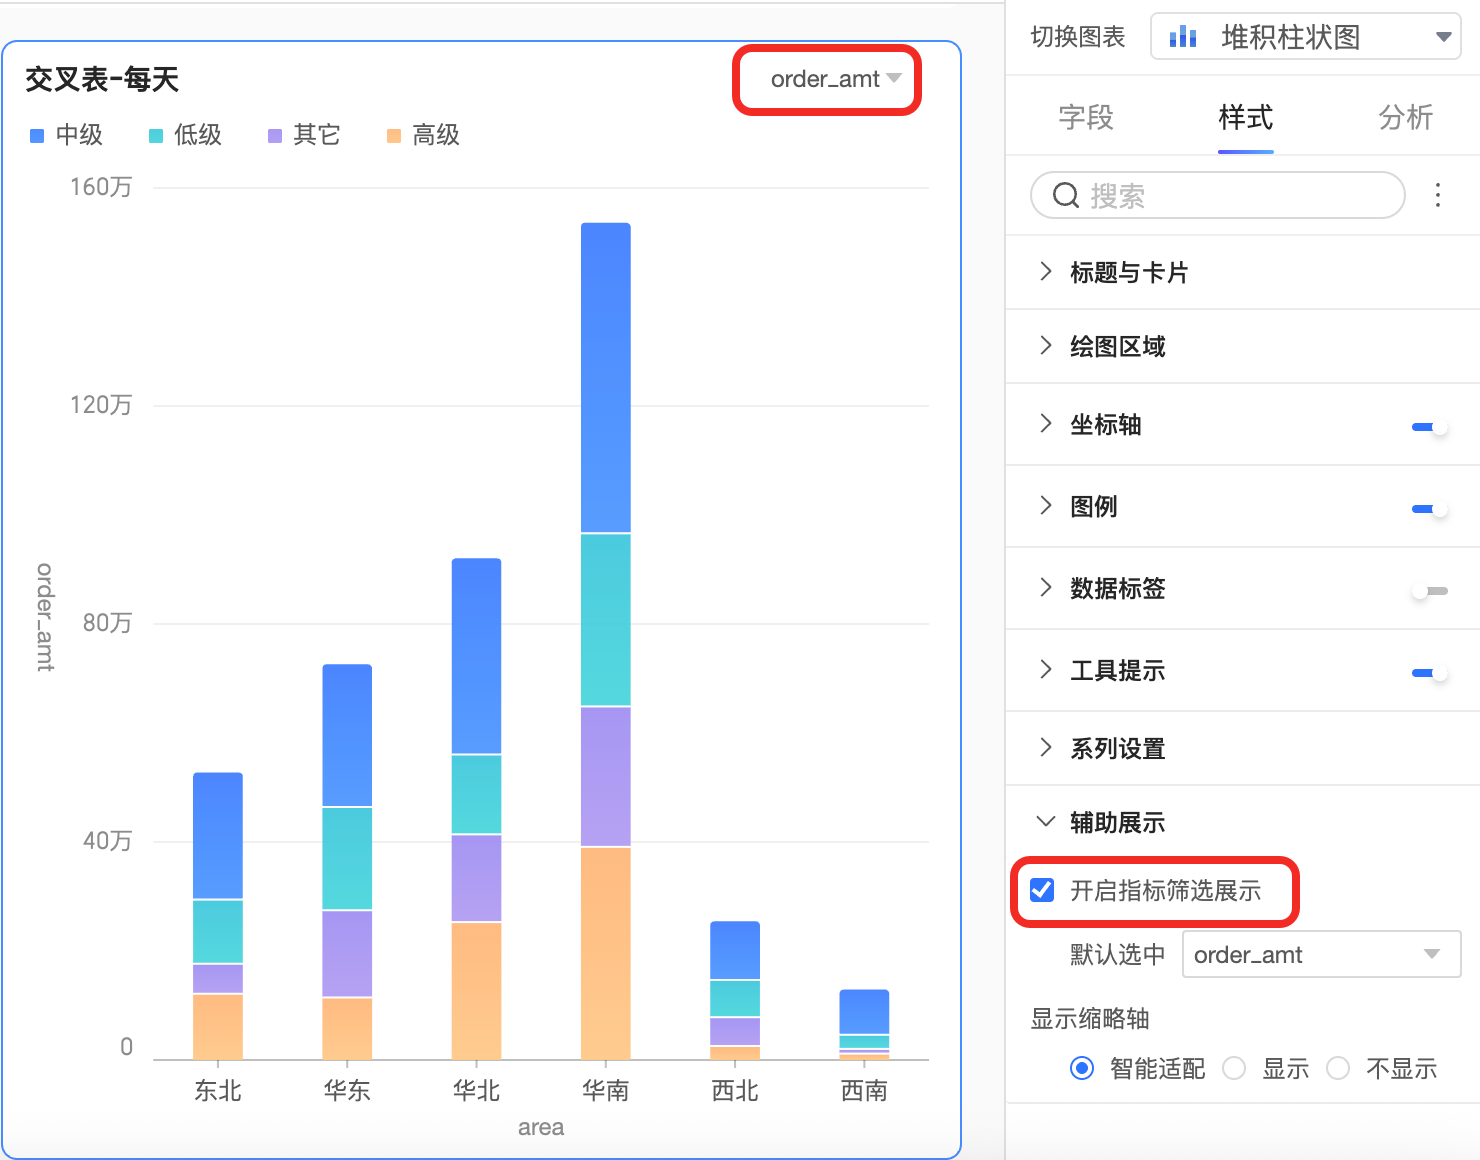
Task: Expand the 标题与卡片 section
Action: [1128, 272]
